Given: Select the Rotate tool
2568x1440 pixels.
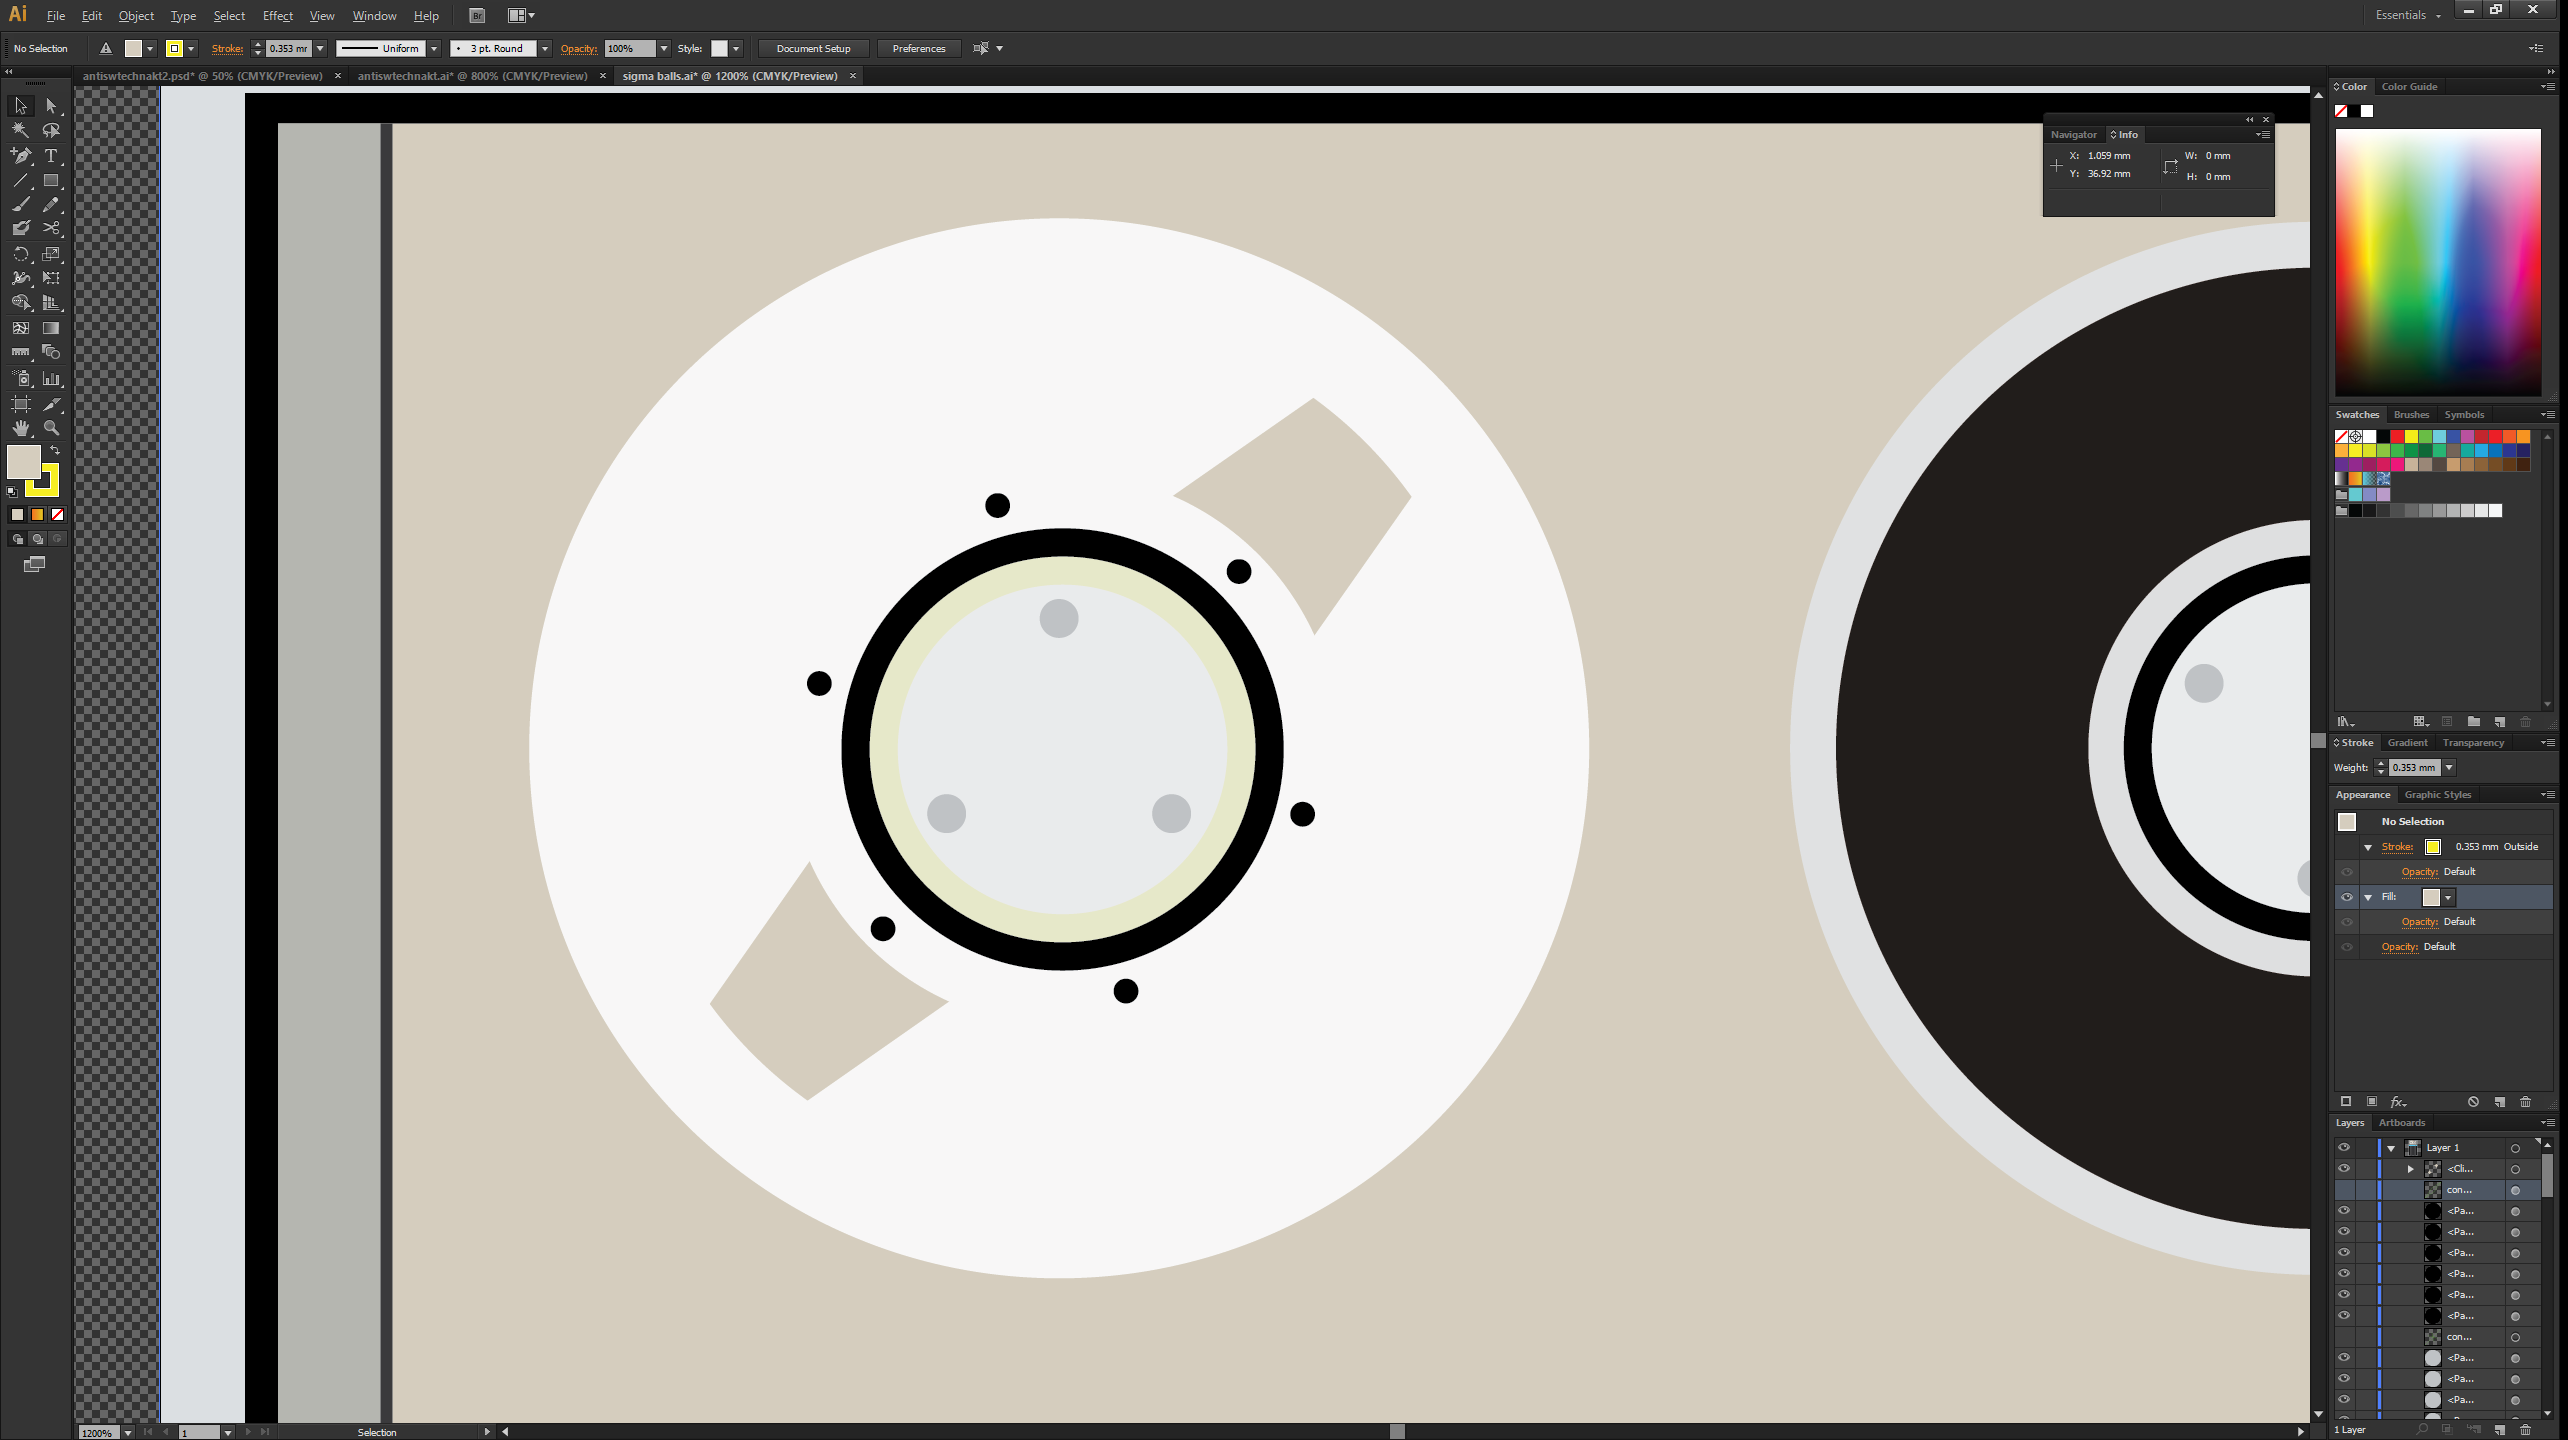Looking at the screenshot, I should pyautogui.click(x=20, y=254).
